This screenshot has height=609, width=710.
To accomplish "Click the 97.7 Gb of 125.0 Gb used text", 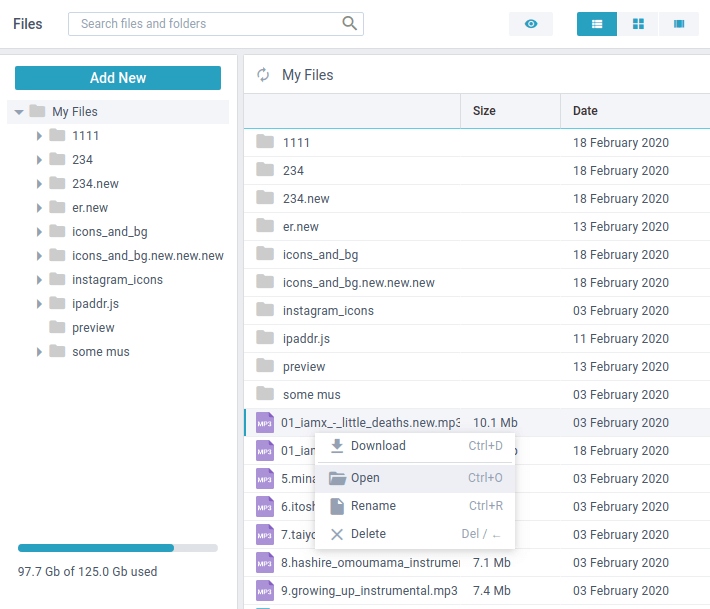I will click(x=87, y=572).
